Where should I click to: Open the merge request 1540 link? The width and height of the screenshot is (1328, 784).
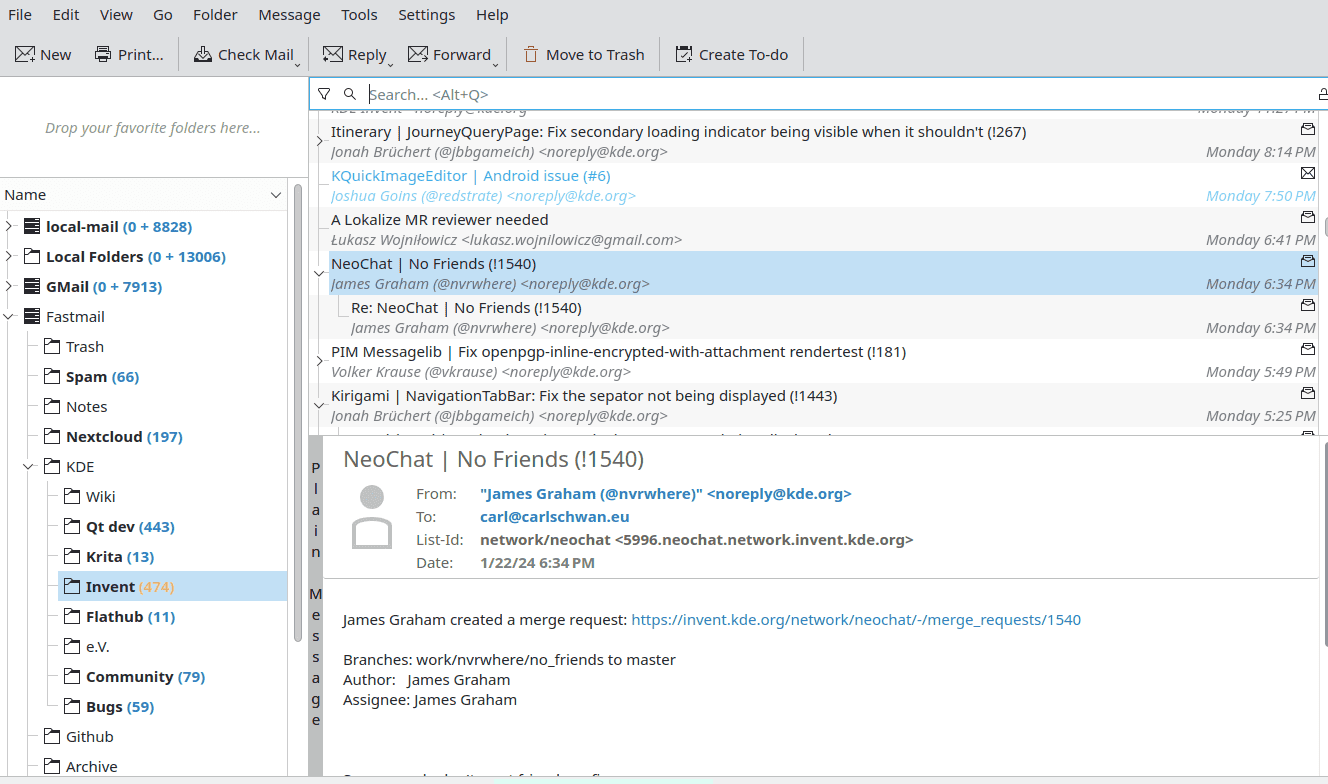tap(856, 620)
